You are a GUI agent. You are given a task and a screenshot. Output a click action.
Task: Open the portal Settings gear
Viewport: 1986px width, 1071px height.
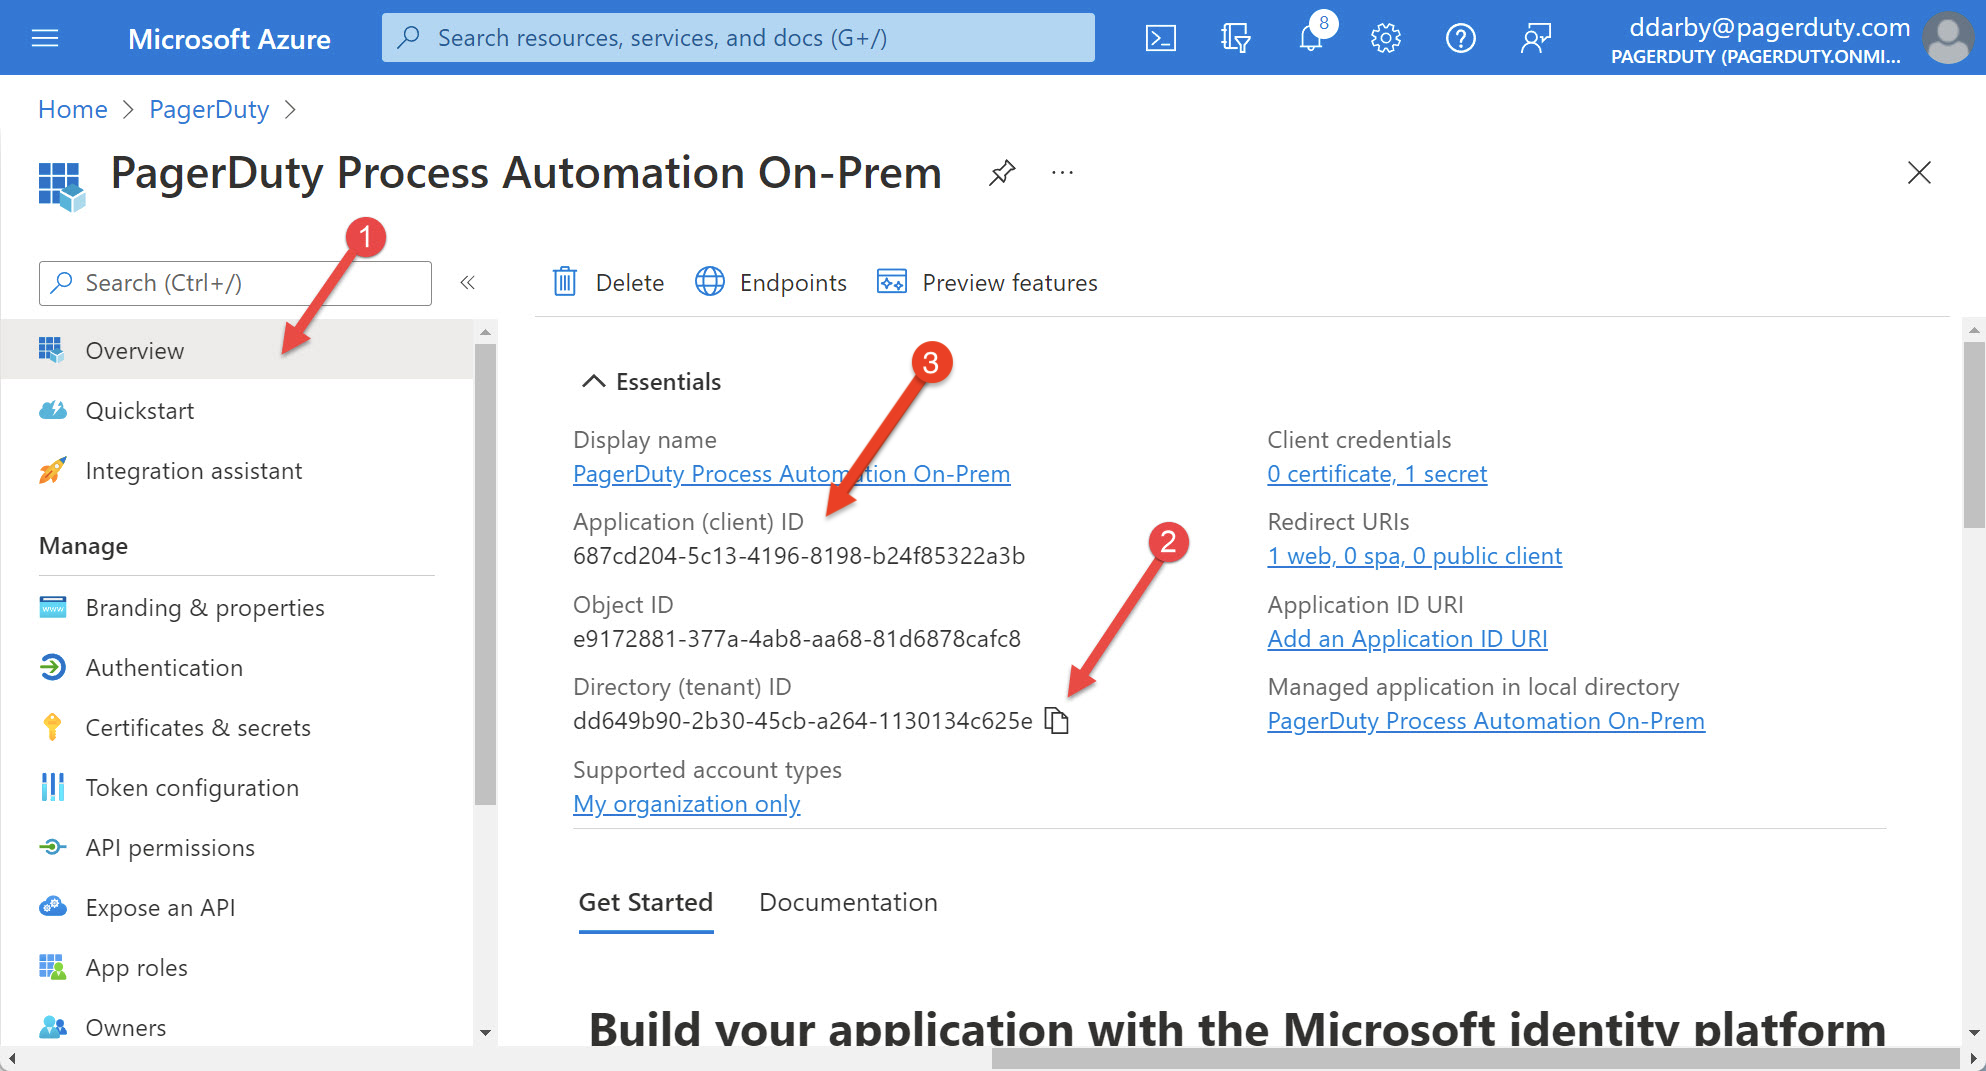tap(1385, 38)
